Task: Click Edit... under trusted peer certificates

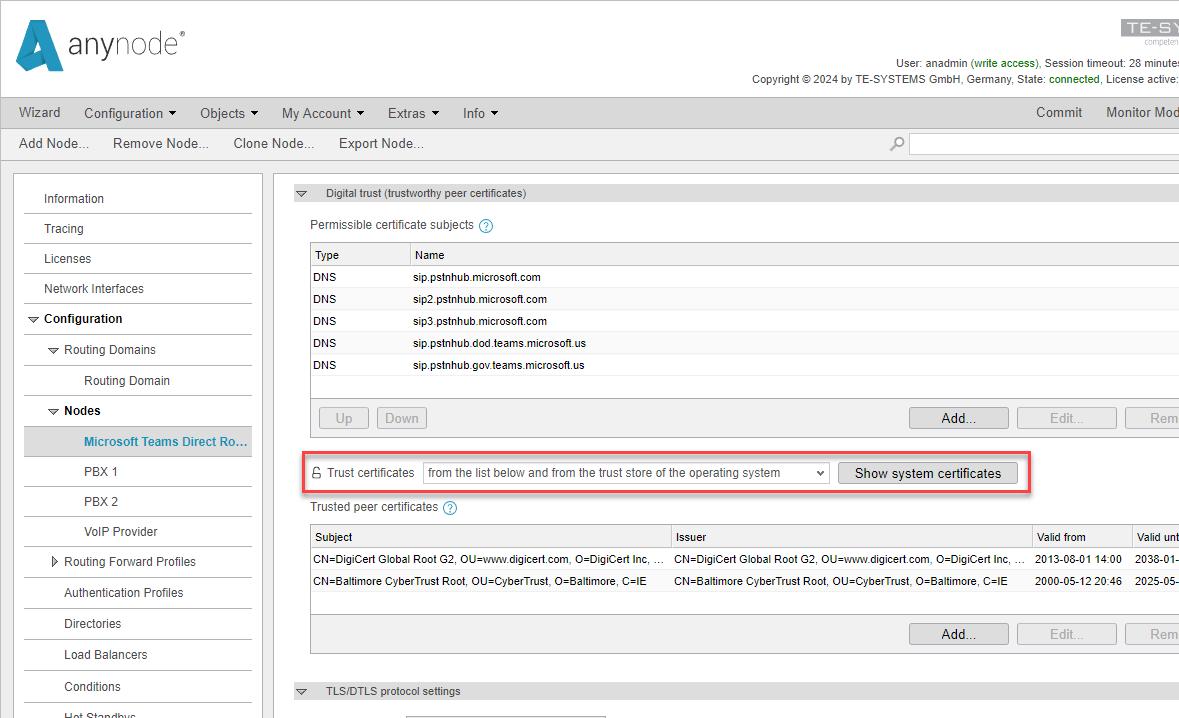Action: point(1067,634)
